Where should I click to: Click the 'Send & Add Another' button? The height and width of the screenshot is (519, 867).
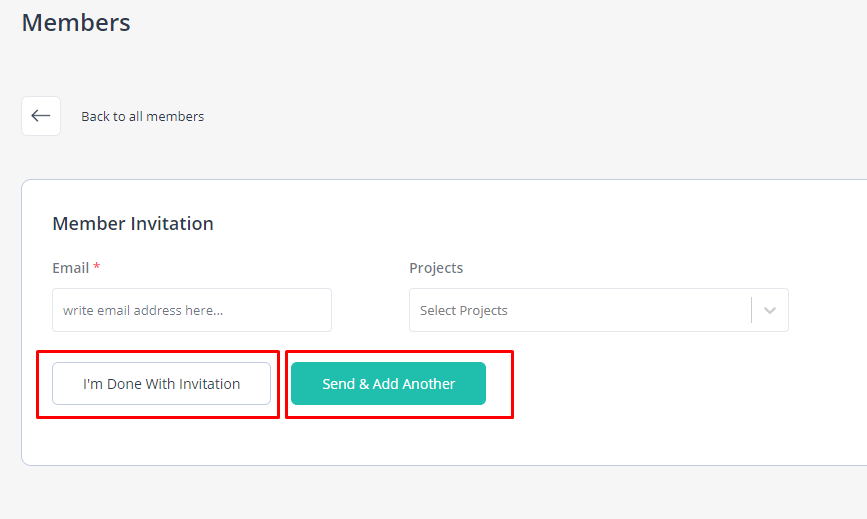click(x=389, y=384)
